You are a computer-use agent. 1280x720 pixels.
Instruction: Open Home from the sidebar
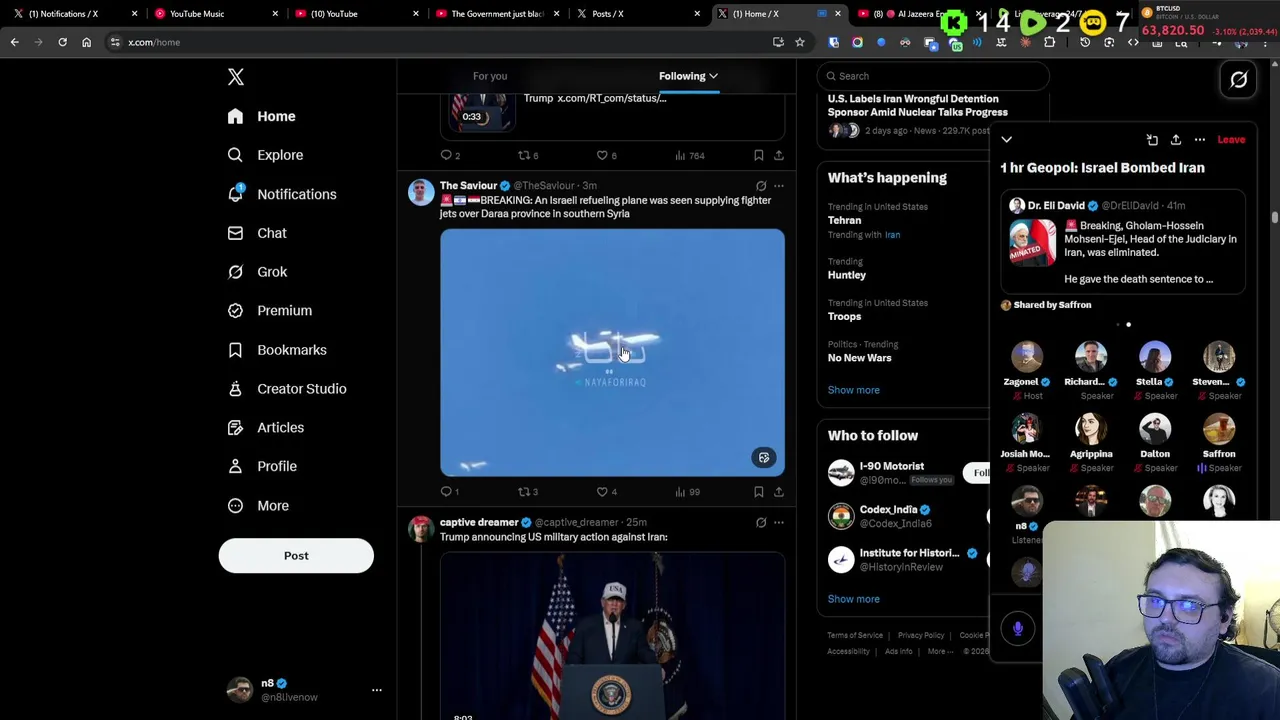(x=261, y=116)
